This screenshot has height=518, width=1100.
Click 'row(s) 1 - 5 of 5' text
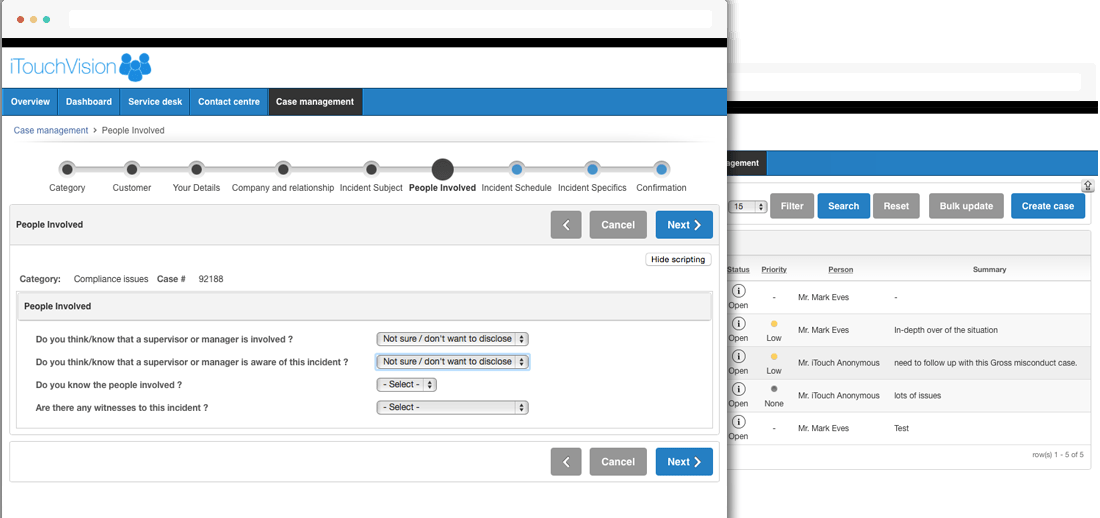click(x=1058, y=455)
